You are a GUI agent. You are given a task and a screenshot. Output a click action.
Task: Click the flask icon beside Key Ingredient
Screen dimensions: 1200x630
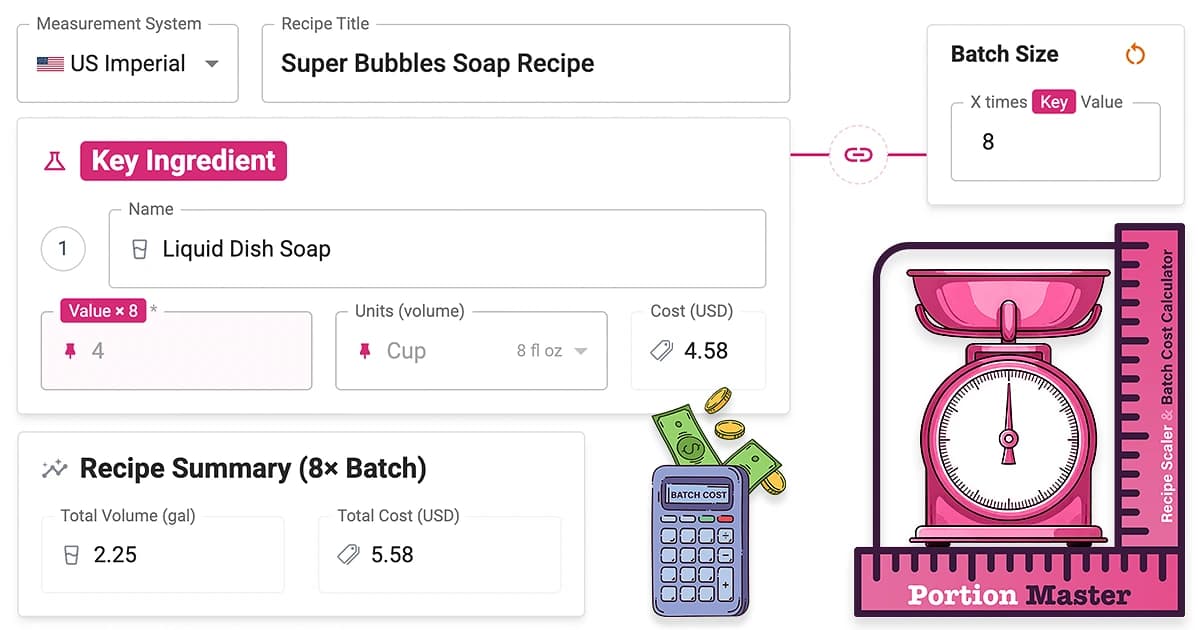[55, 160]
